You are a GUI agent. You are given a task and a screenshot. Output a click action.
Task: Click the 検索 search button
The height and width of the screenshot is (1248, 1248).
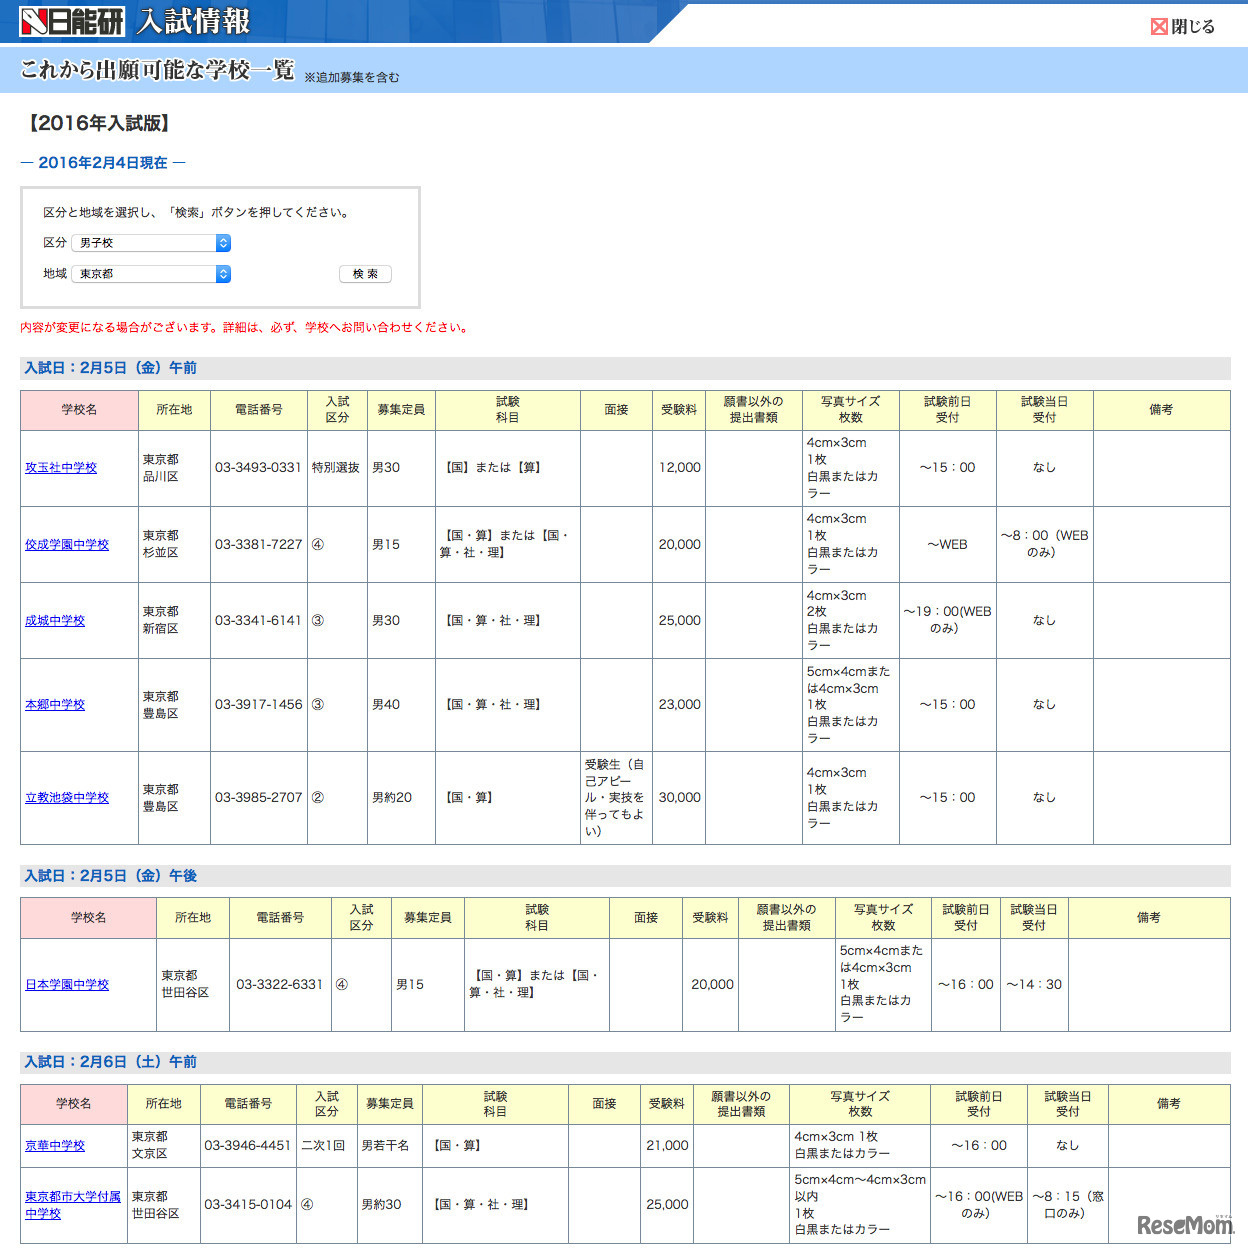coord(365,274)
